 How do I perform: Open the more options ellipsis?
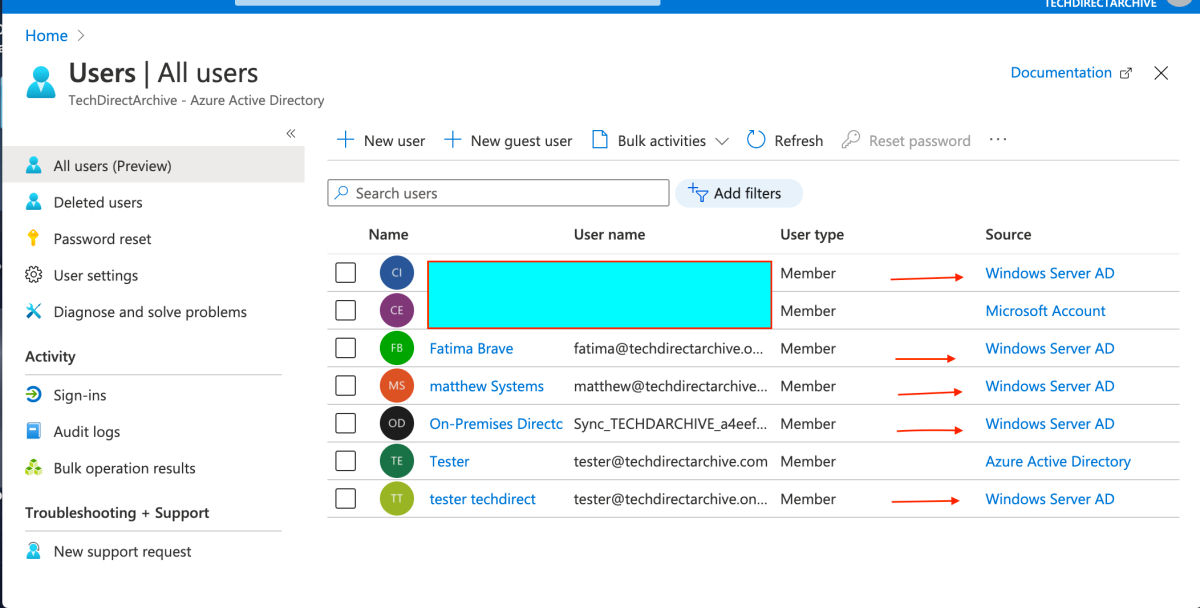point(998,140)
